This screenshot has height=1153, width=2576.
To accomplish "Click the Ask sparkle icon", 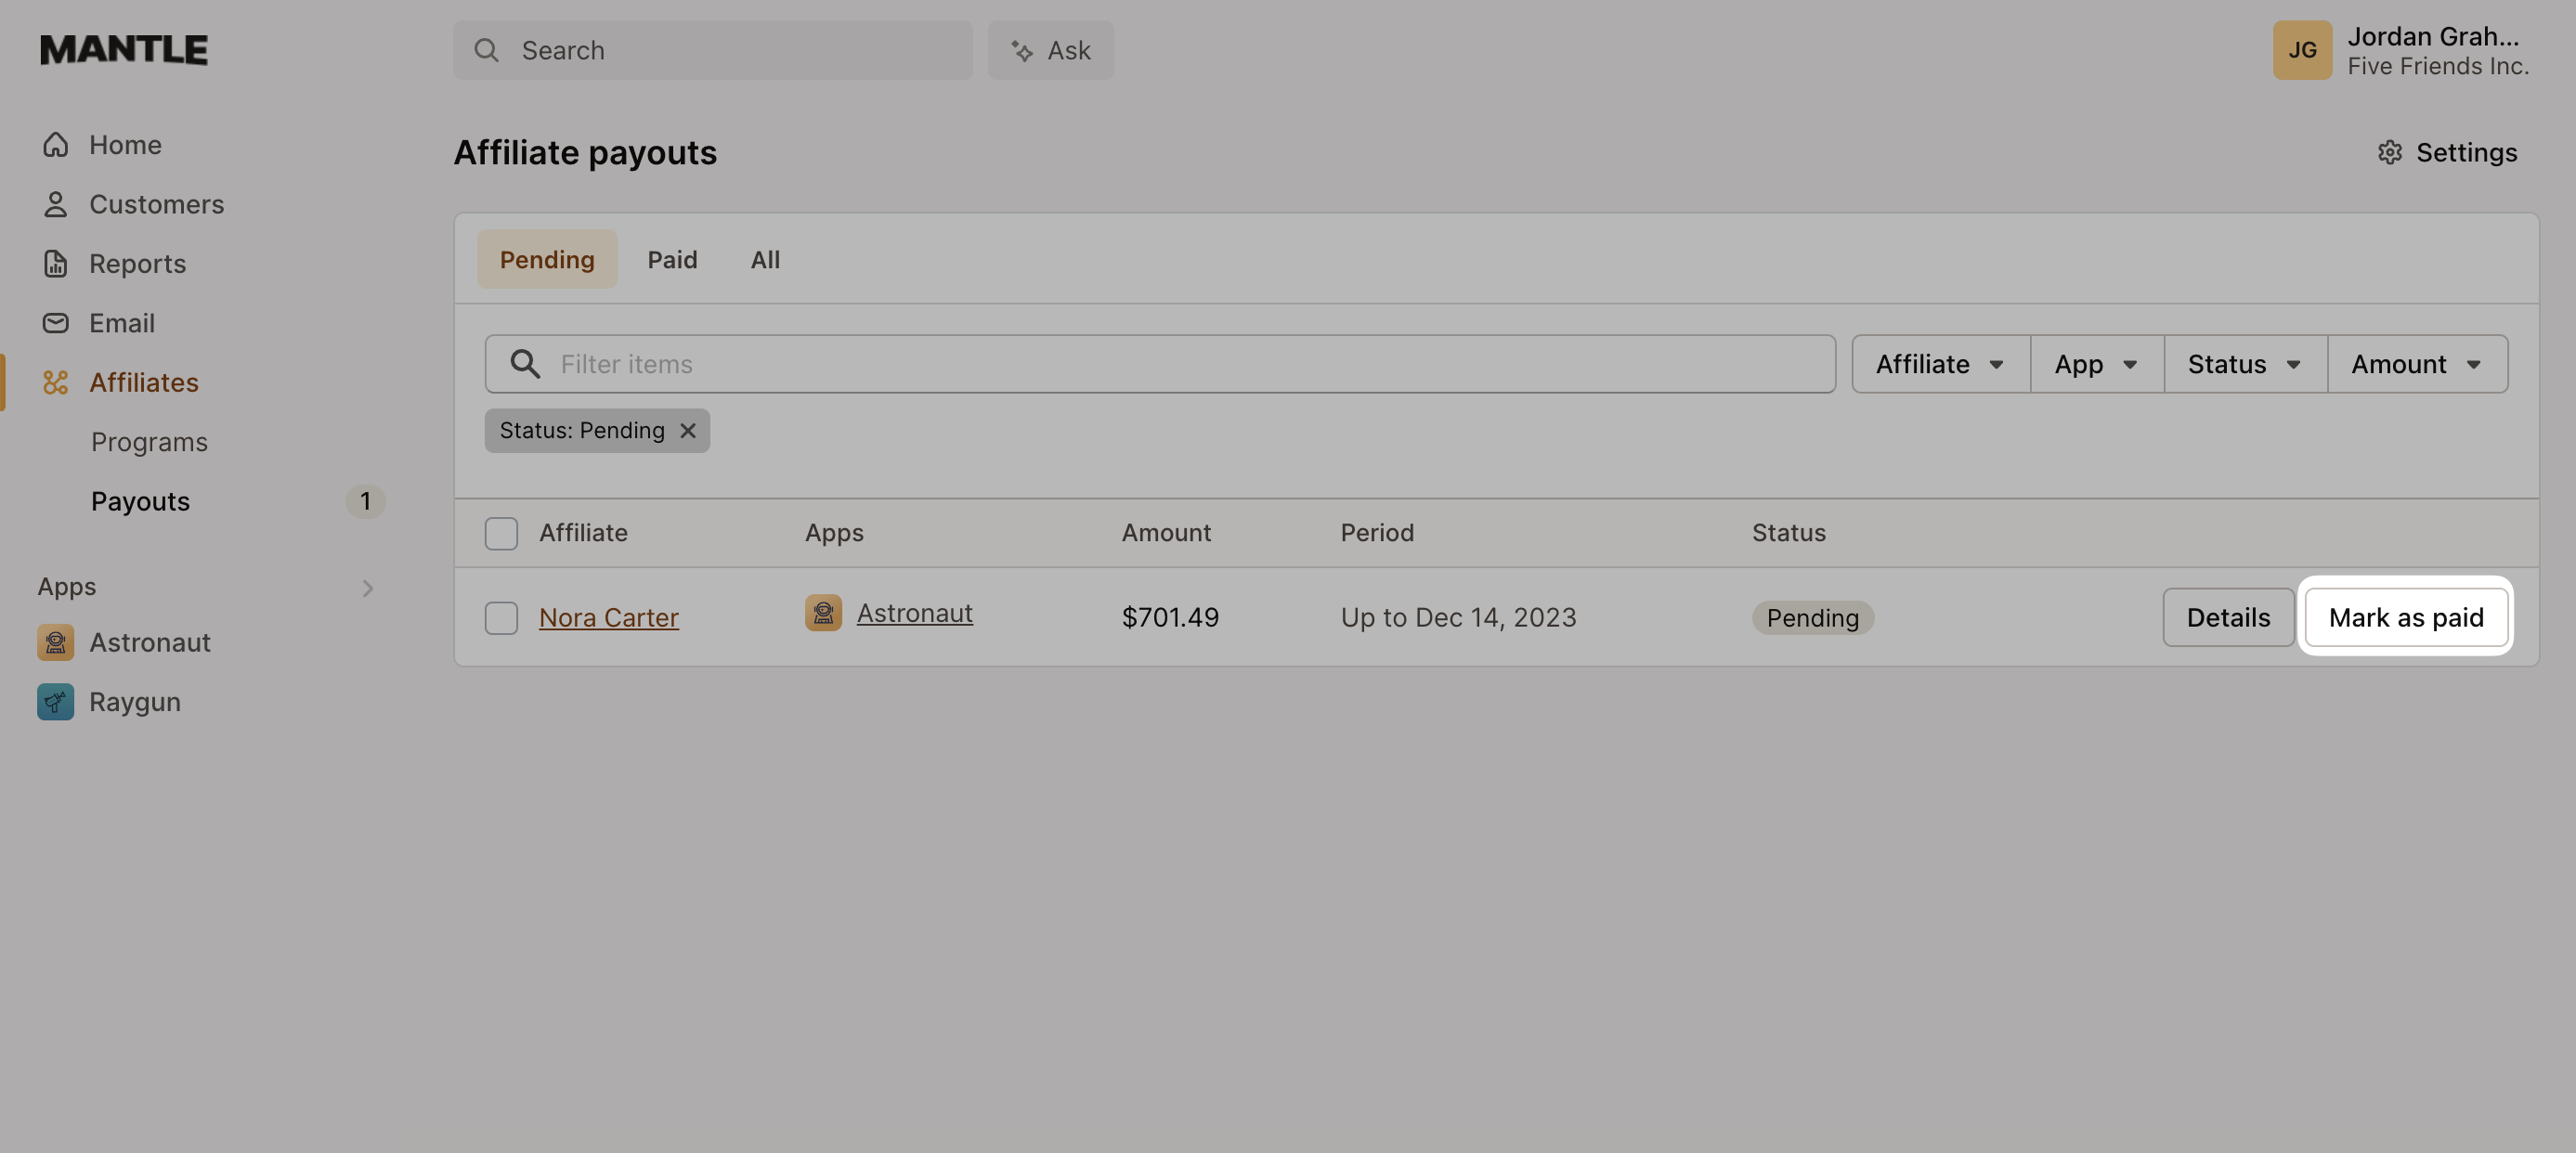I will point(1022,49).
